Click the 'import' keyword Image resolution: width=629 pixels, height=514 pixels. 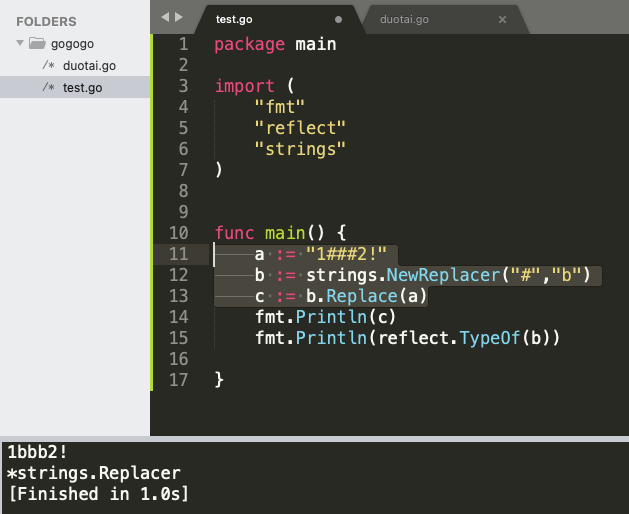[245, 86]
